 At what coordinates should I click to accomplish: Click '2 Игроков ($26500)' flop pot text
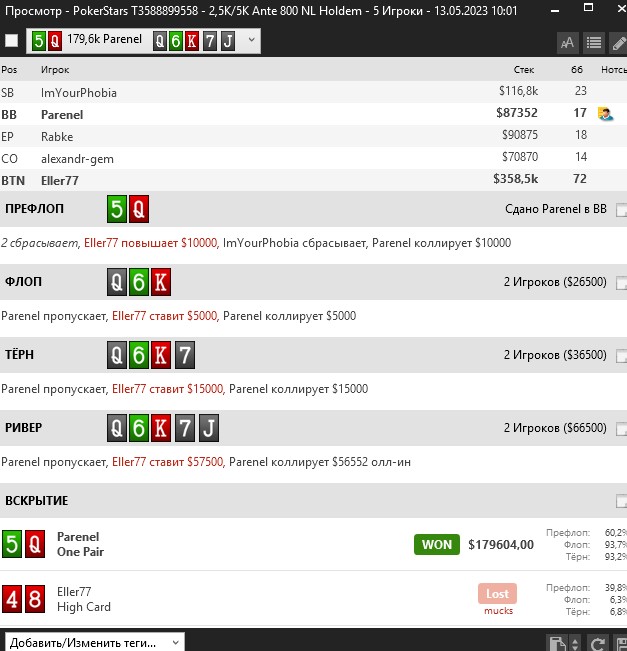(x=555, y=282)
